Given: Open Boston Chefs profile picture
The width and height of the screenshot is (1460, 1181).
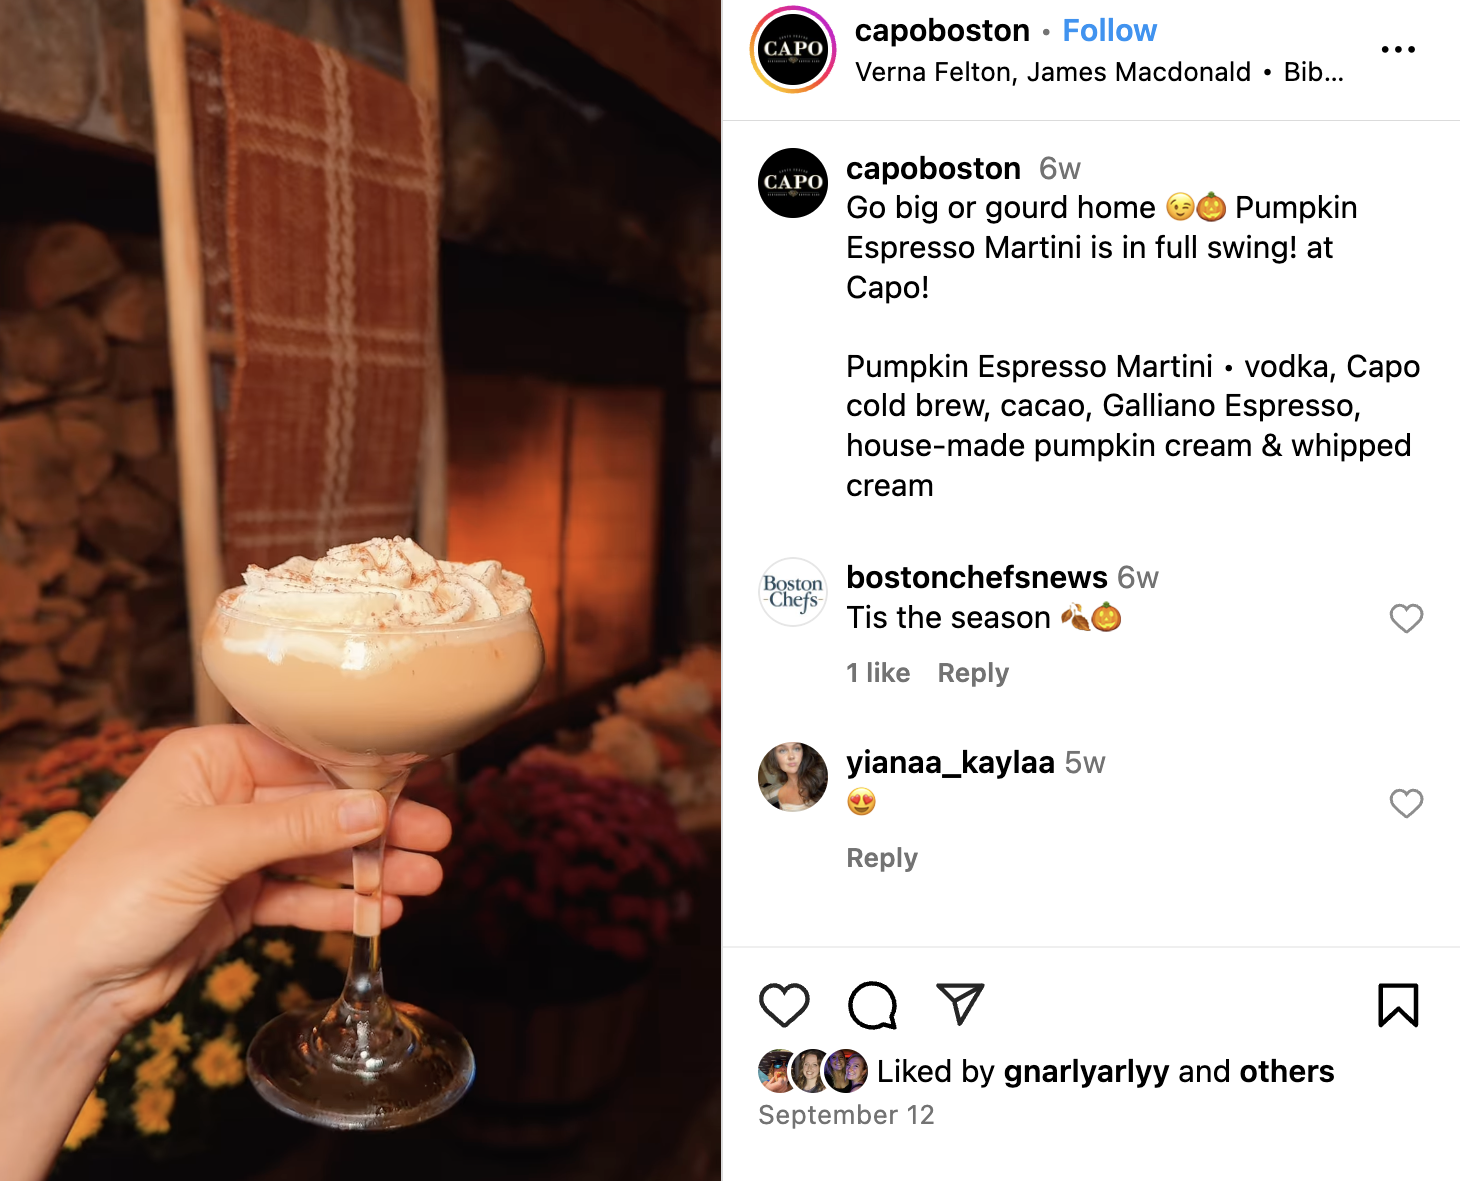Looking at the screenshot, I should coord(793,592).
